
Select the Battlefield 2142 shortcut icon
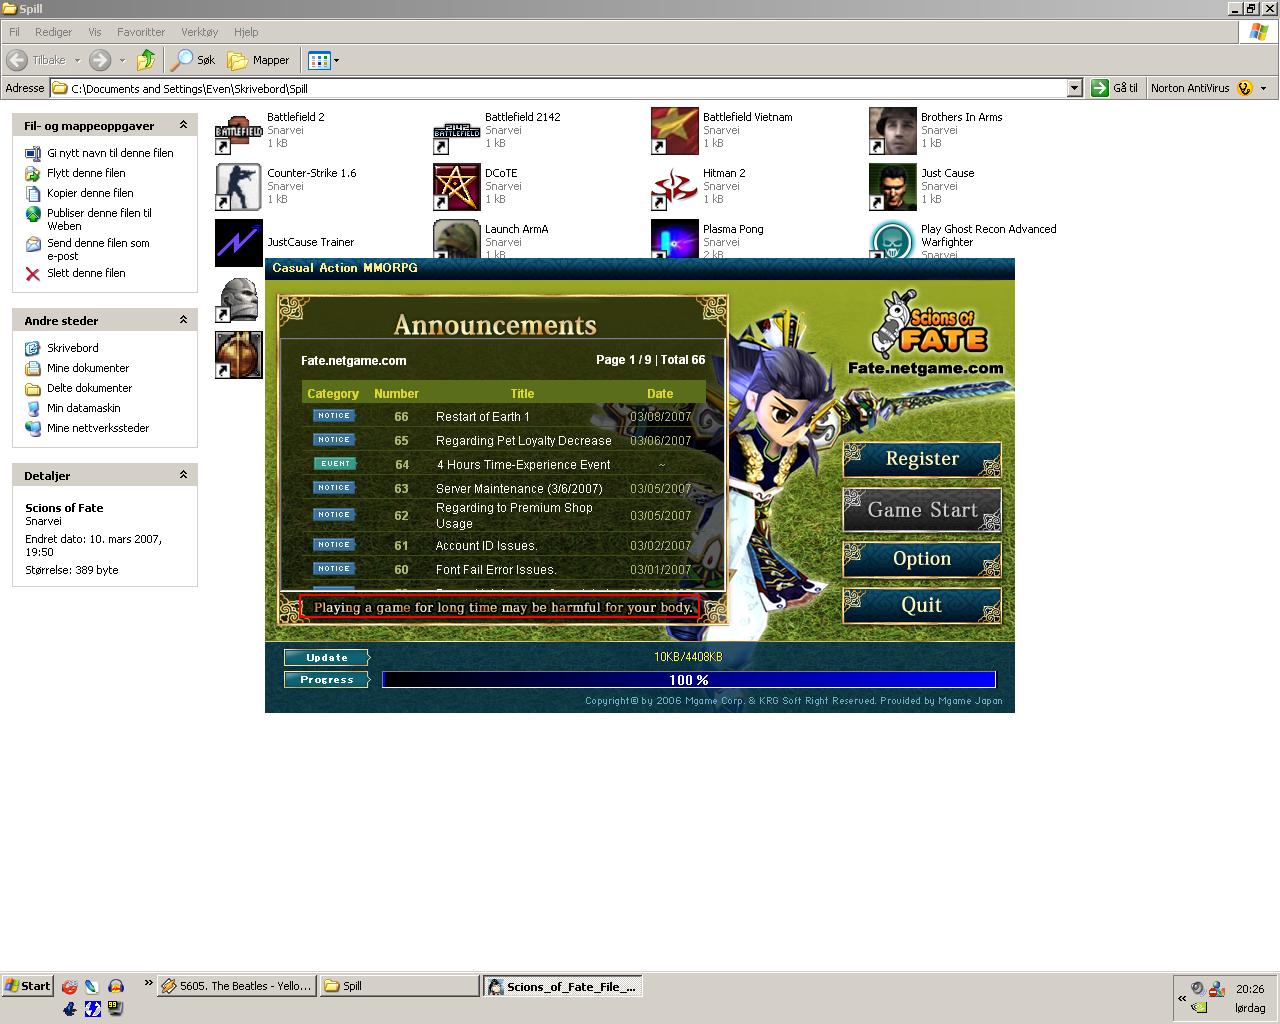[457, 131]
